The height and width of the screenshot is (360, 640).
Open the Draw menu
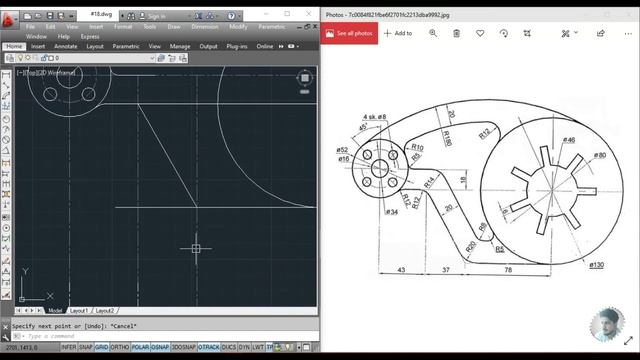coord(173,27)
